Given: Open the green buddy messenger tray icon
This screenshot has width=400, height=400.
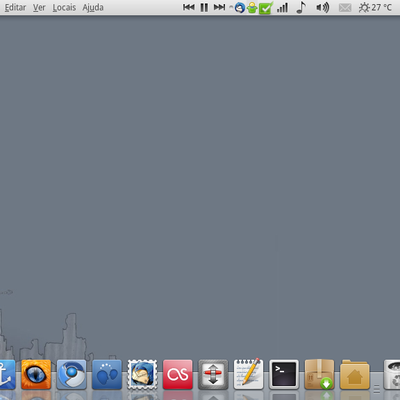Looking at the screenshot, I should tap(252, 8).
